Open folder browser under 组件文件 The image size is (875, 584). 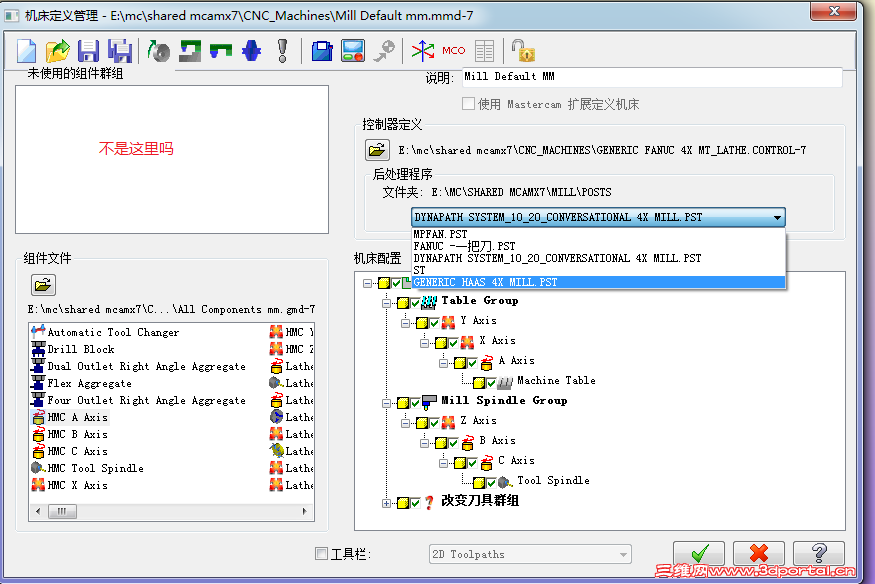(x=42, y=284)
